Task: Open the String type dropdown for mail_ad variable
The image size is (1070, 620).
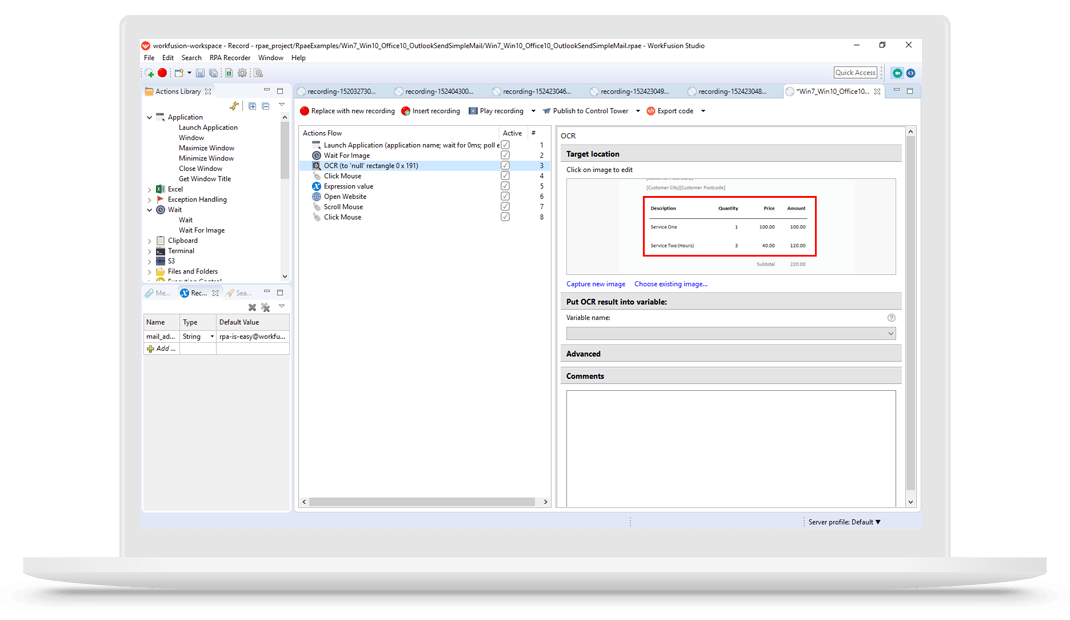Action: point(212,337)
